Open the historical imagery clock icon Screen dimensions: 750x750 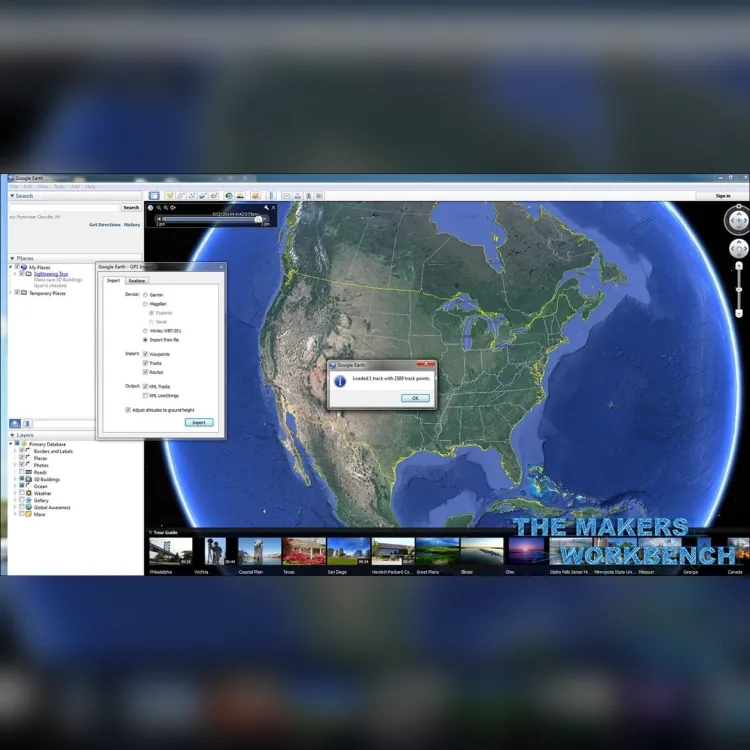pyautogui.click(x=229, y=196)
